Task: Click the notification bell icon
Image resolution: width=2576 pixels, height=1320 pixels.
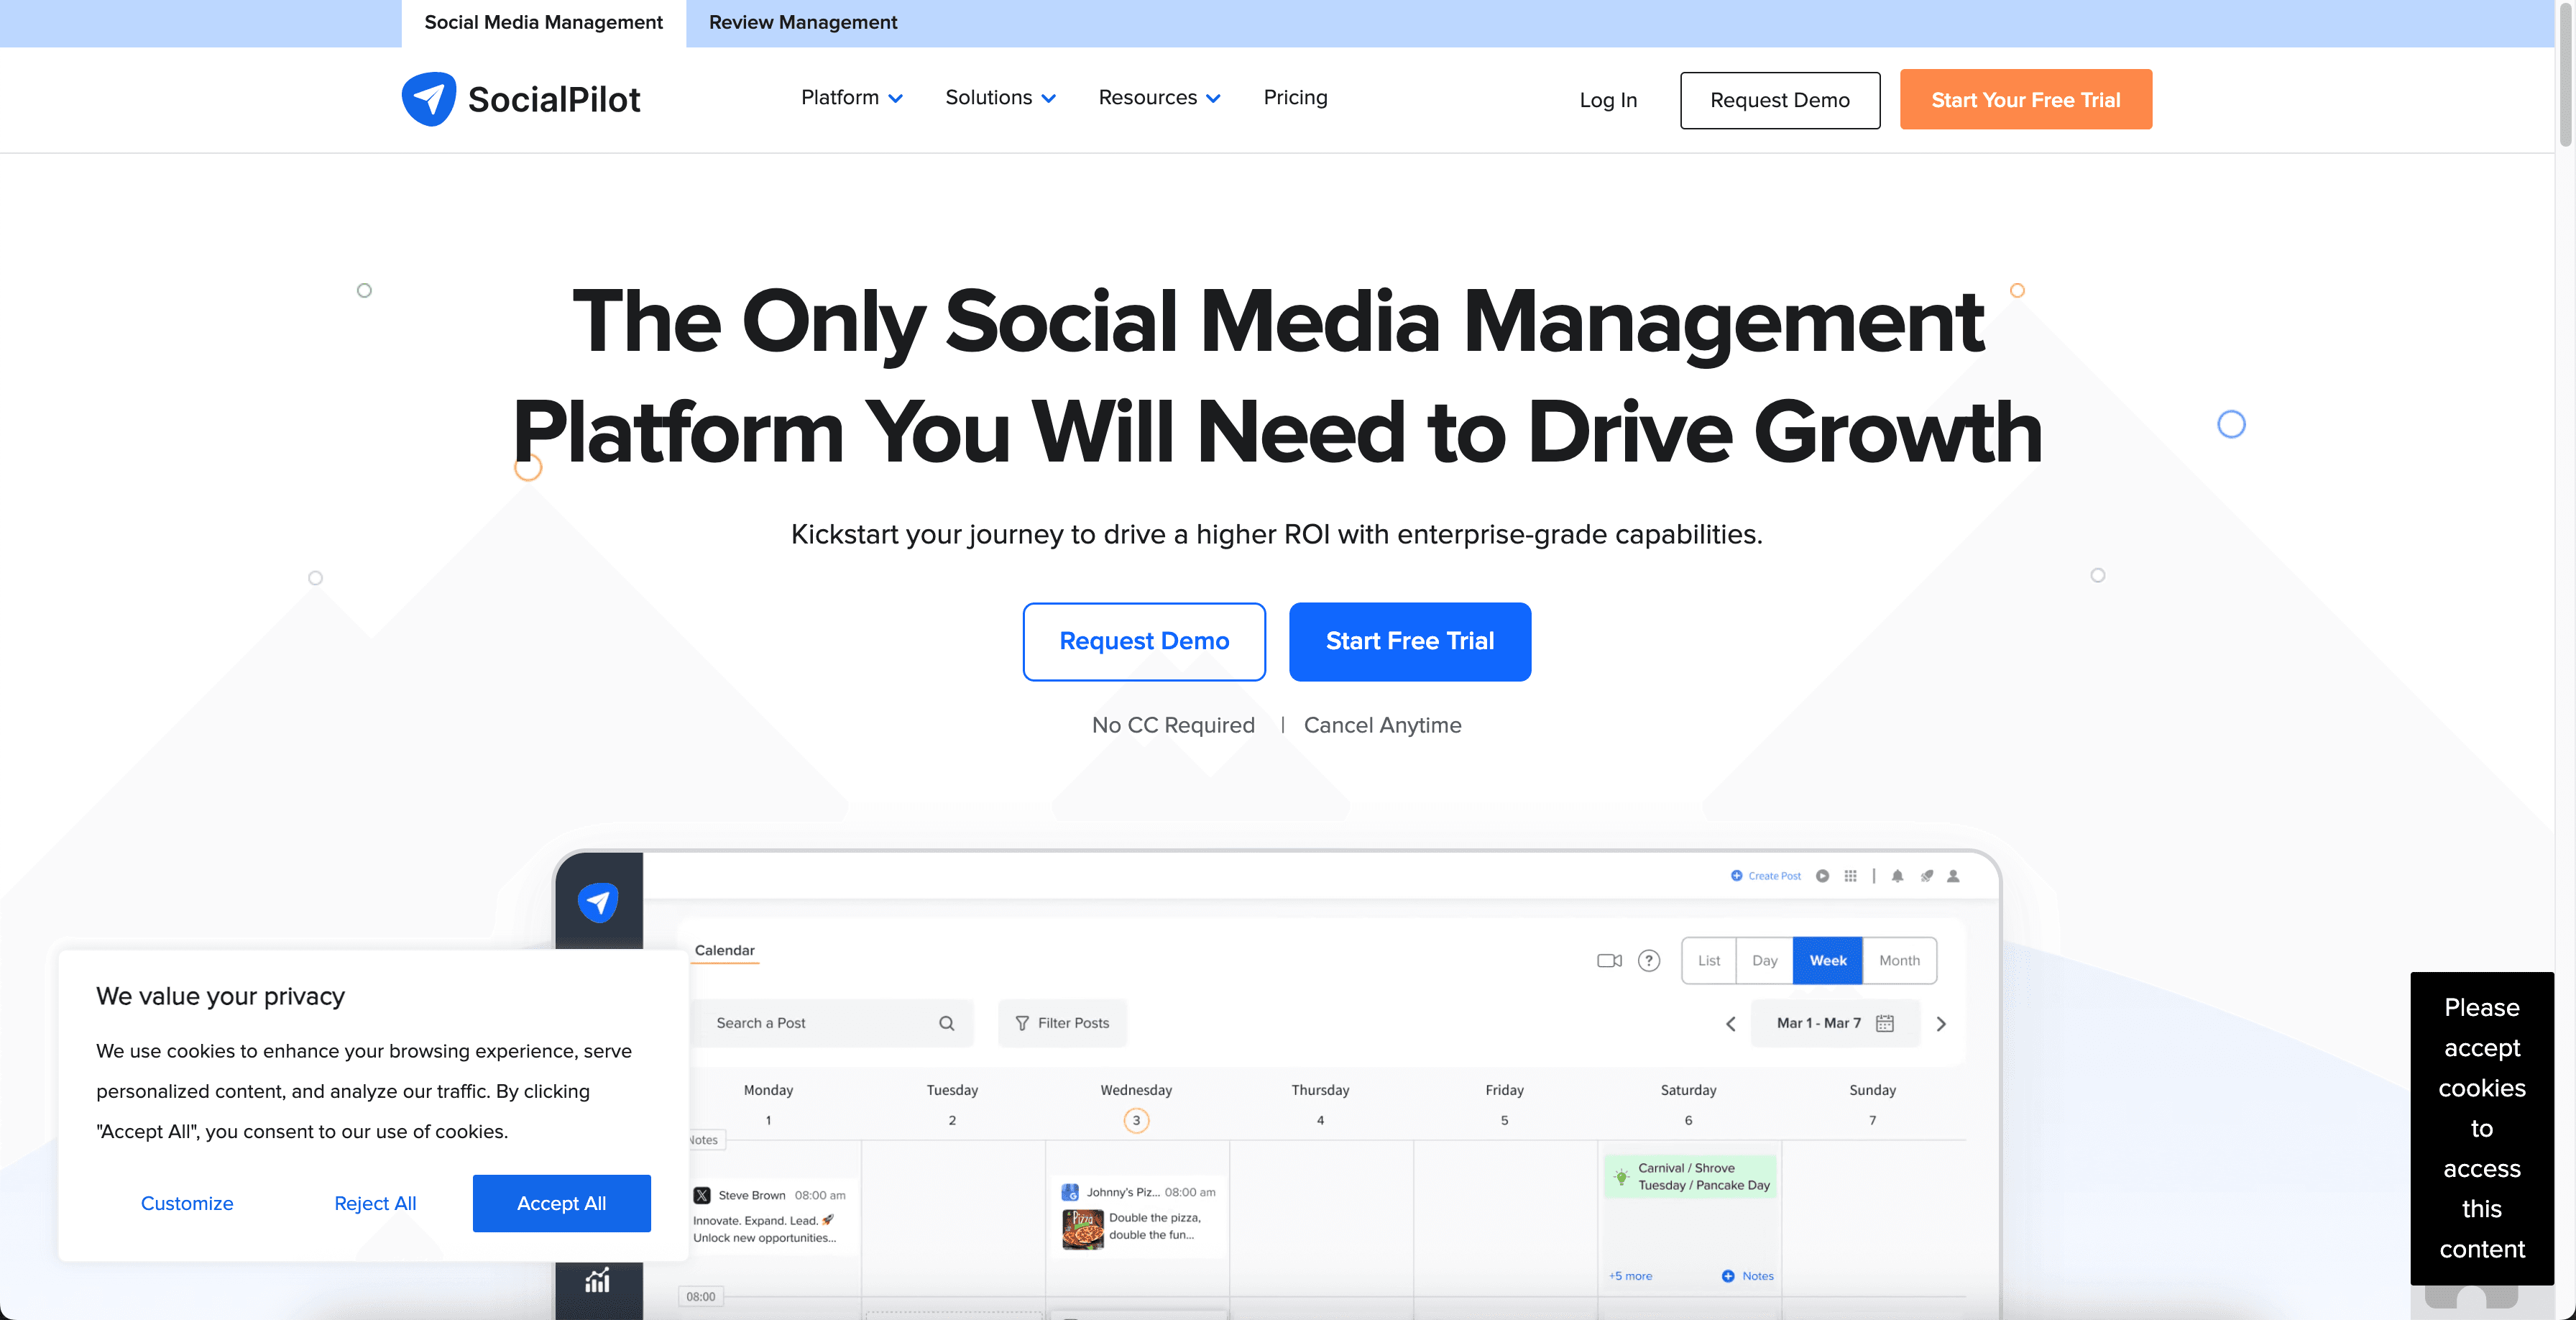Action: click(x=1897, y=876)
